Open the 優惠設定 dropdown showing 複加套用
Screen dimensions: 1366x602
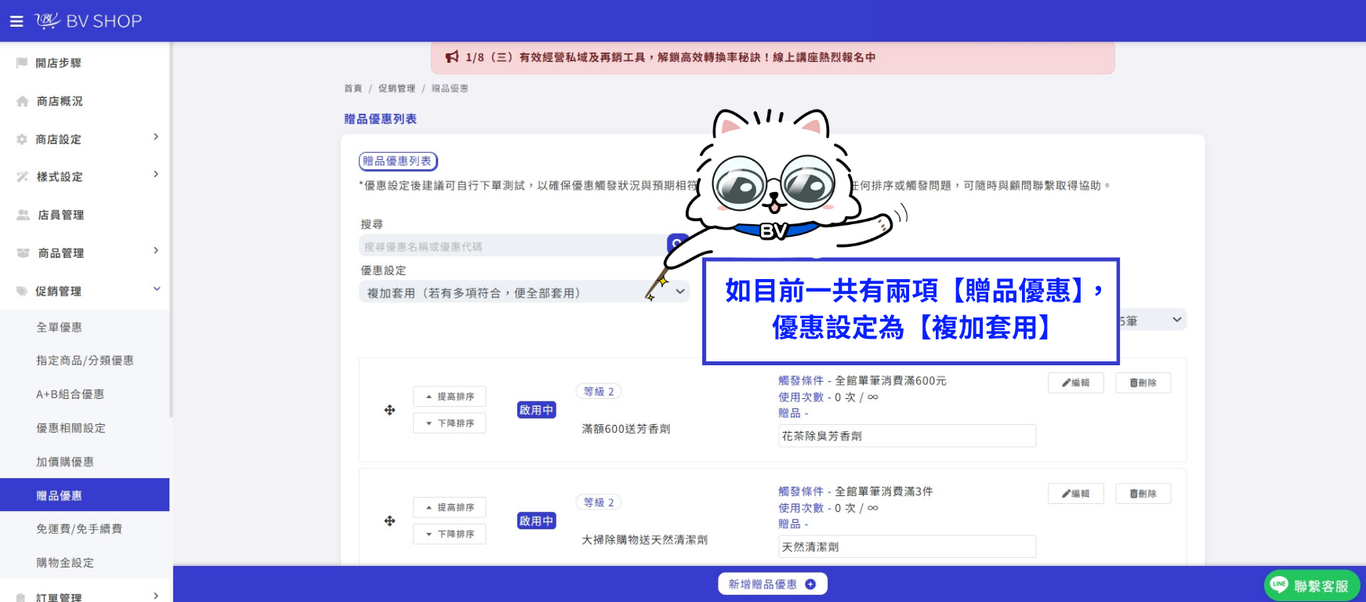[524, 292]
